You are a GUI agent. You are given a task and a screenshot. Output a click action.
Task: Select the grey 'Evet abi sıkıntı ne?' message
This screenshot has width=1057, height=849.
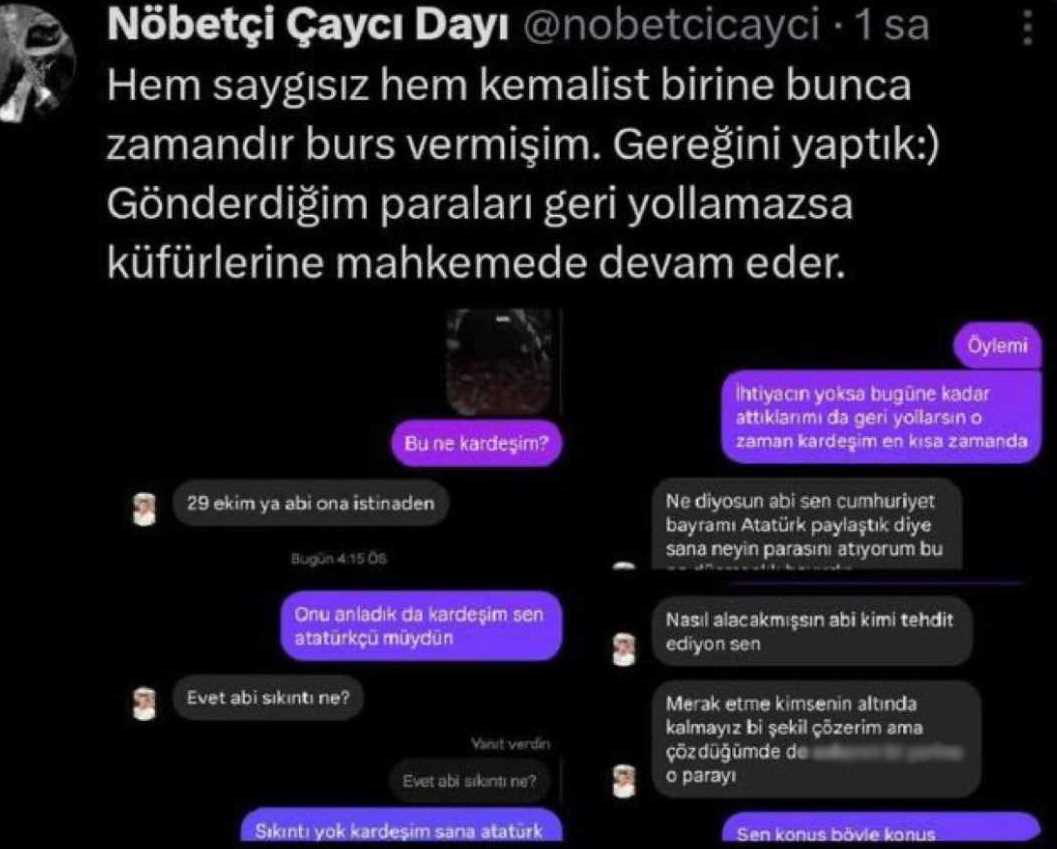(x=268, y=697)
